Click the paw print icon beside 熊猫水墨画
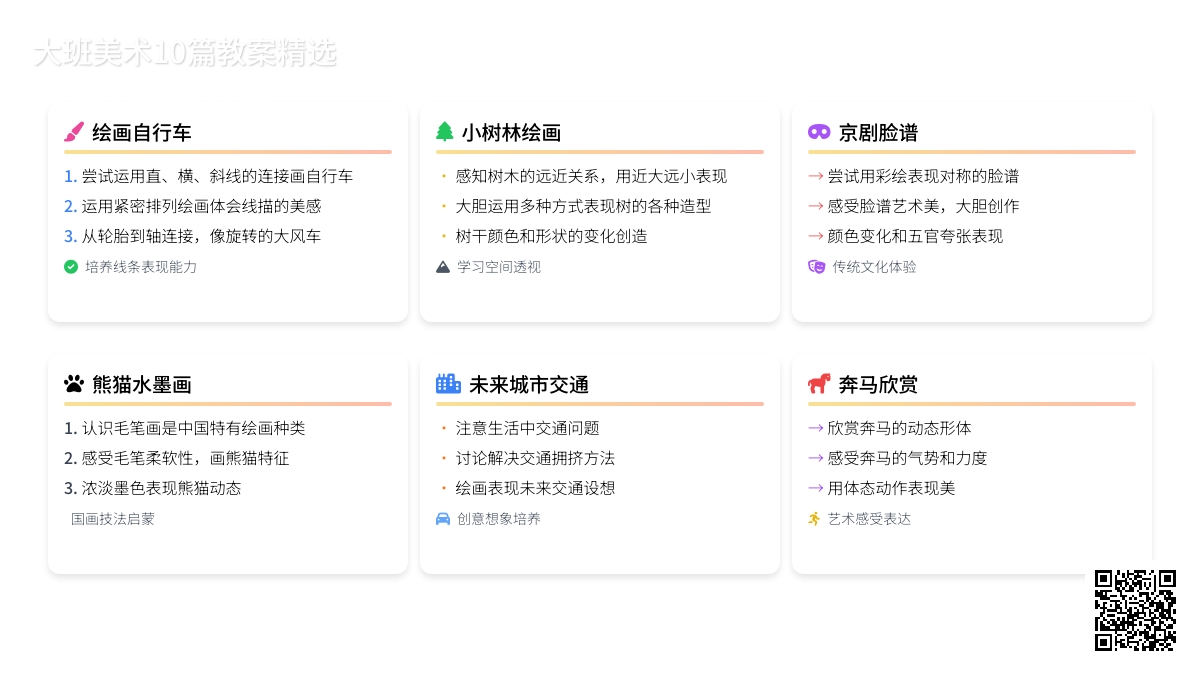Image resolution: width=1200 pixels, height=675 pixels. (74, 384)
